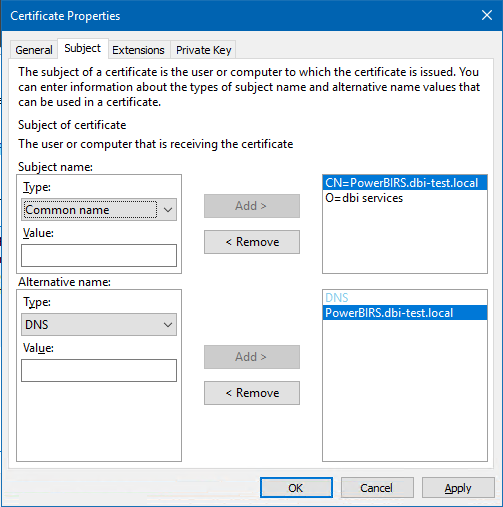This screenshot has height=507, width=503.
Task: Close the Certificate Properties dialog
Action: [x=487, y=15]
